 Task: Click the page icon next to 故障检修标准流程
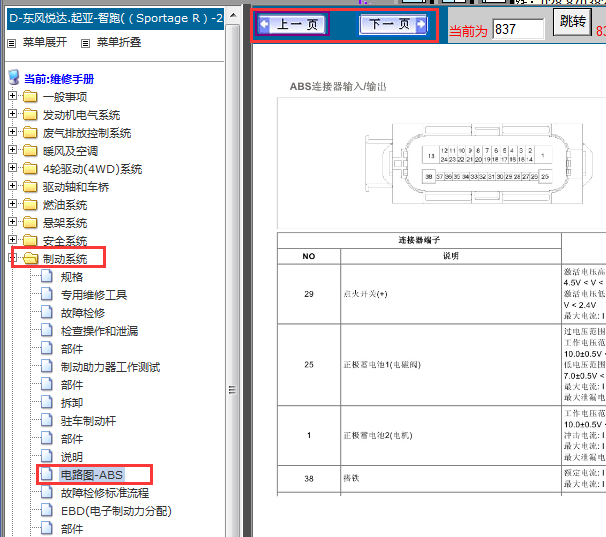[47, 492]
